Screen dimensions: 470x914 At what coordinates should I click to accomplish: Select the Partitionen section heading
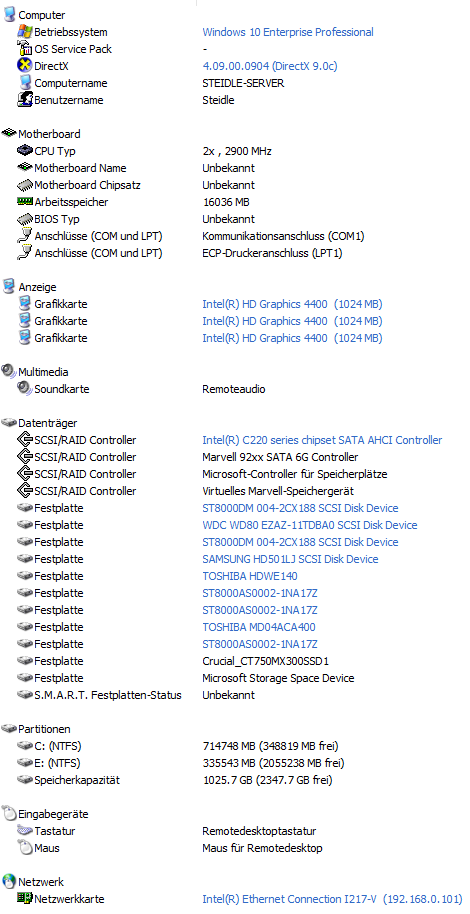44,729
